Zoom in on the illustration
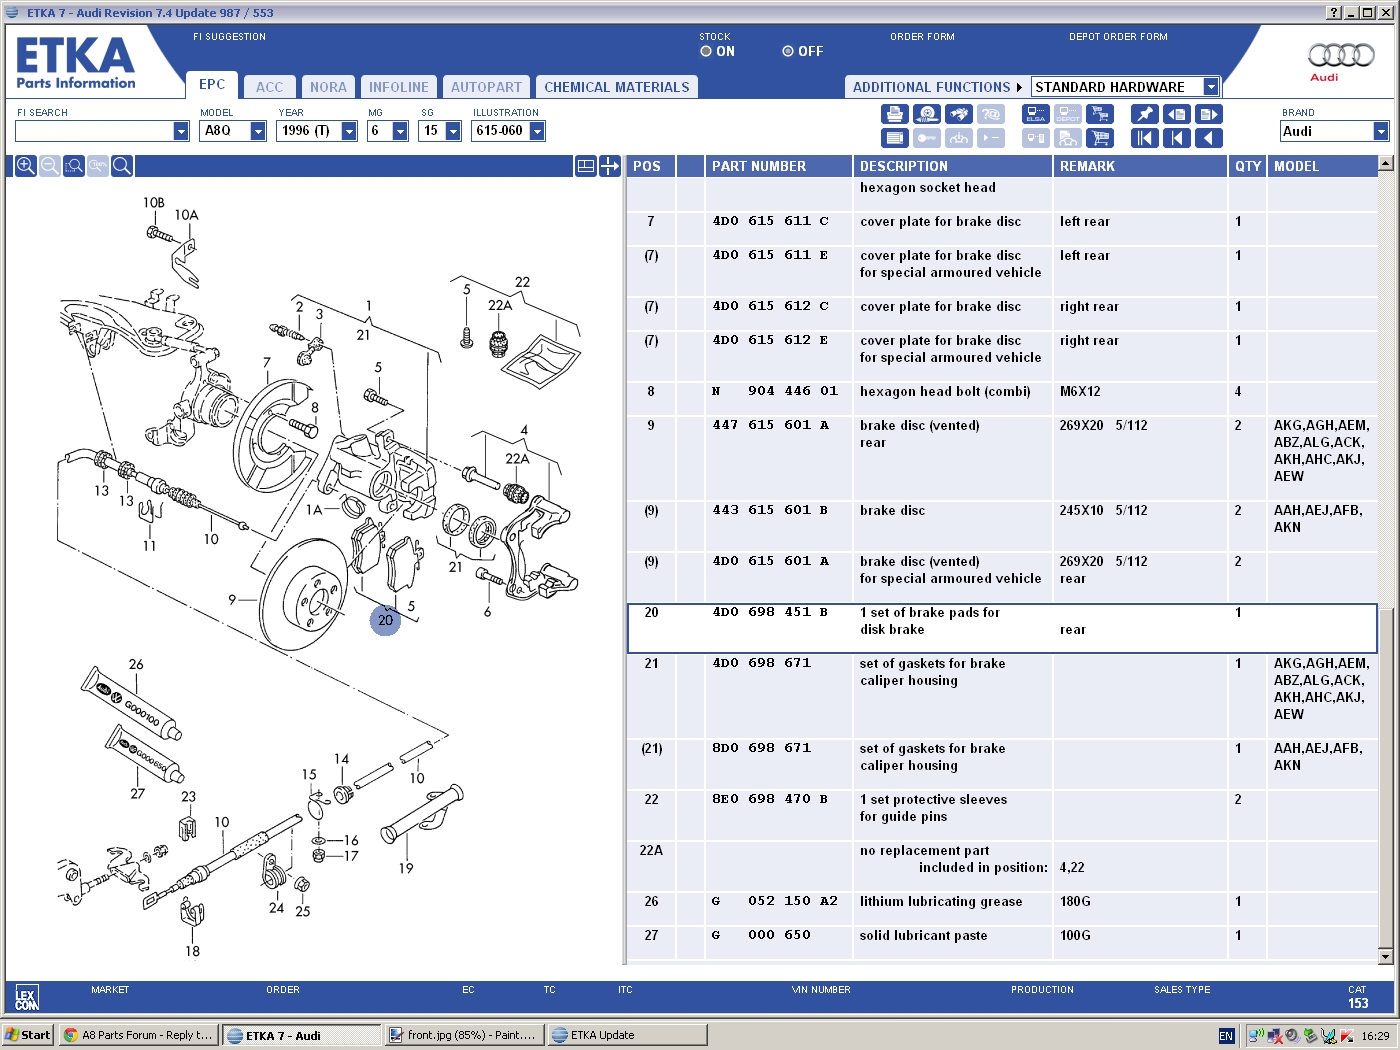Screen dimensions: 1400x1050 (25, 166)
